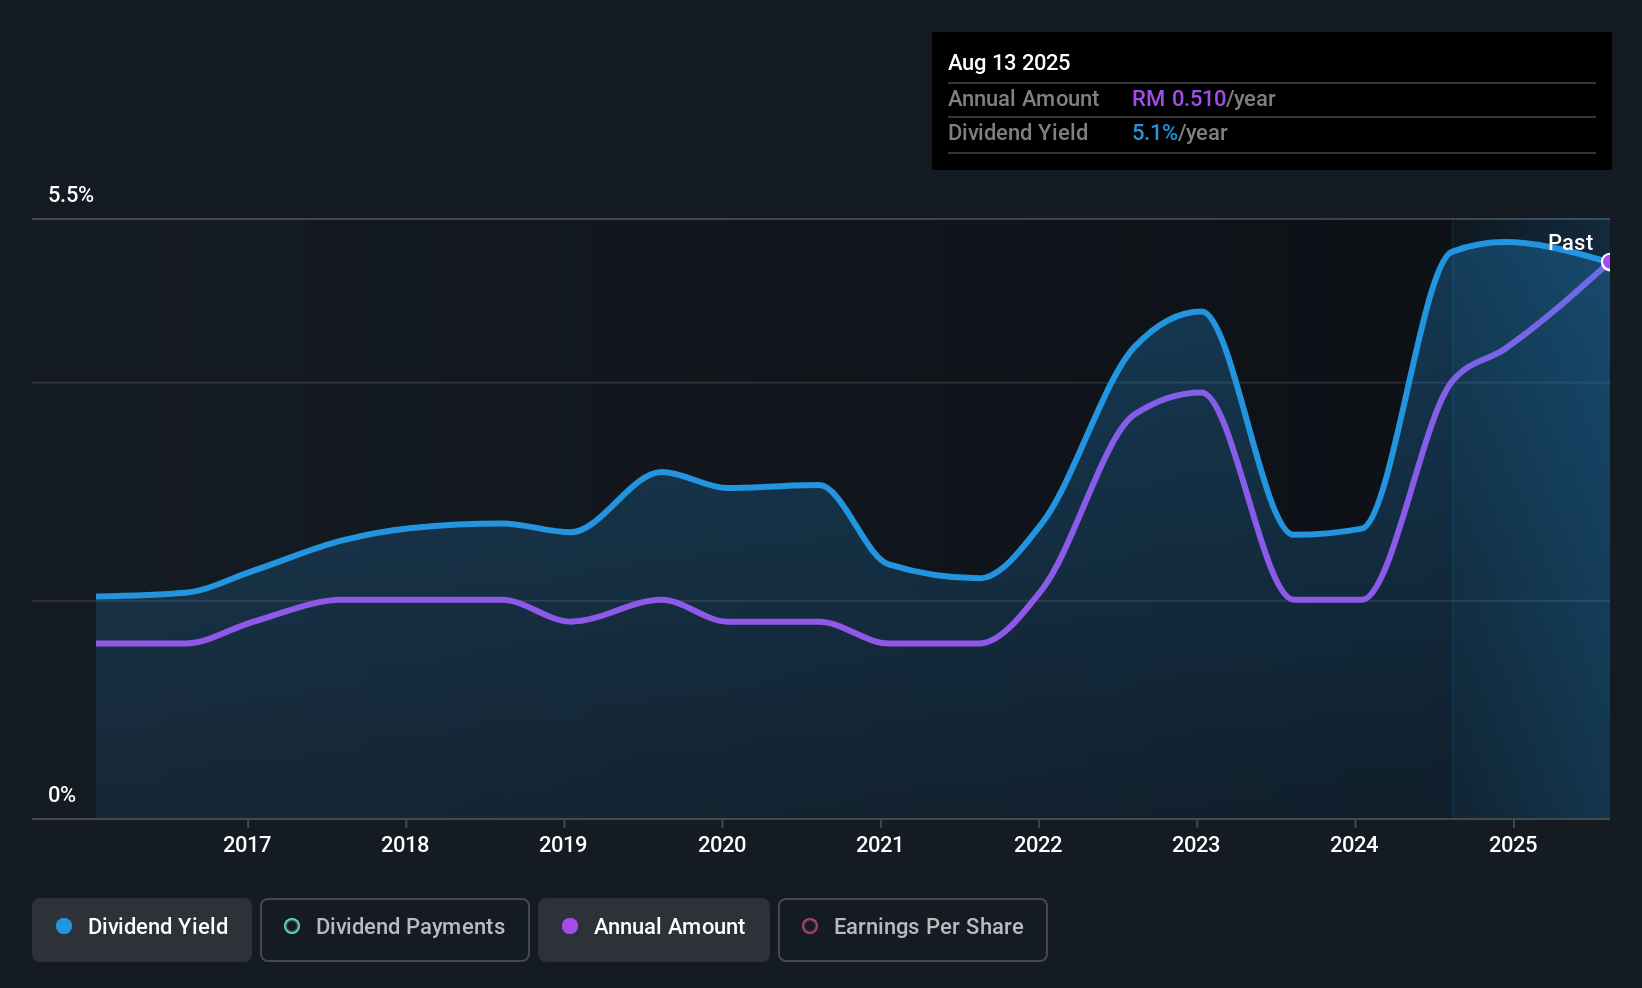Click the 2017 axis label
This screenshot has height=988, width=1642.
click(x=247, y=844)
